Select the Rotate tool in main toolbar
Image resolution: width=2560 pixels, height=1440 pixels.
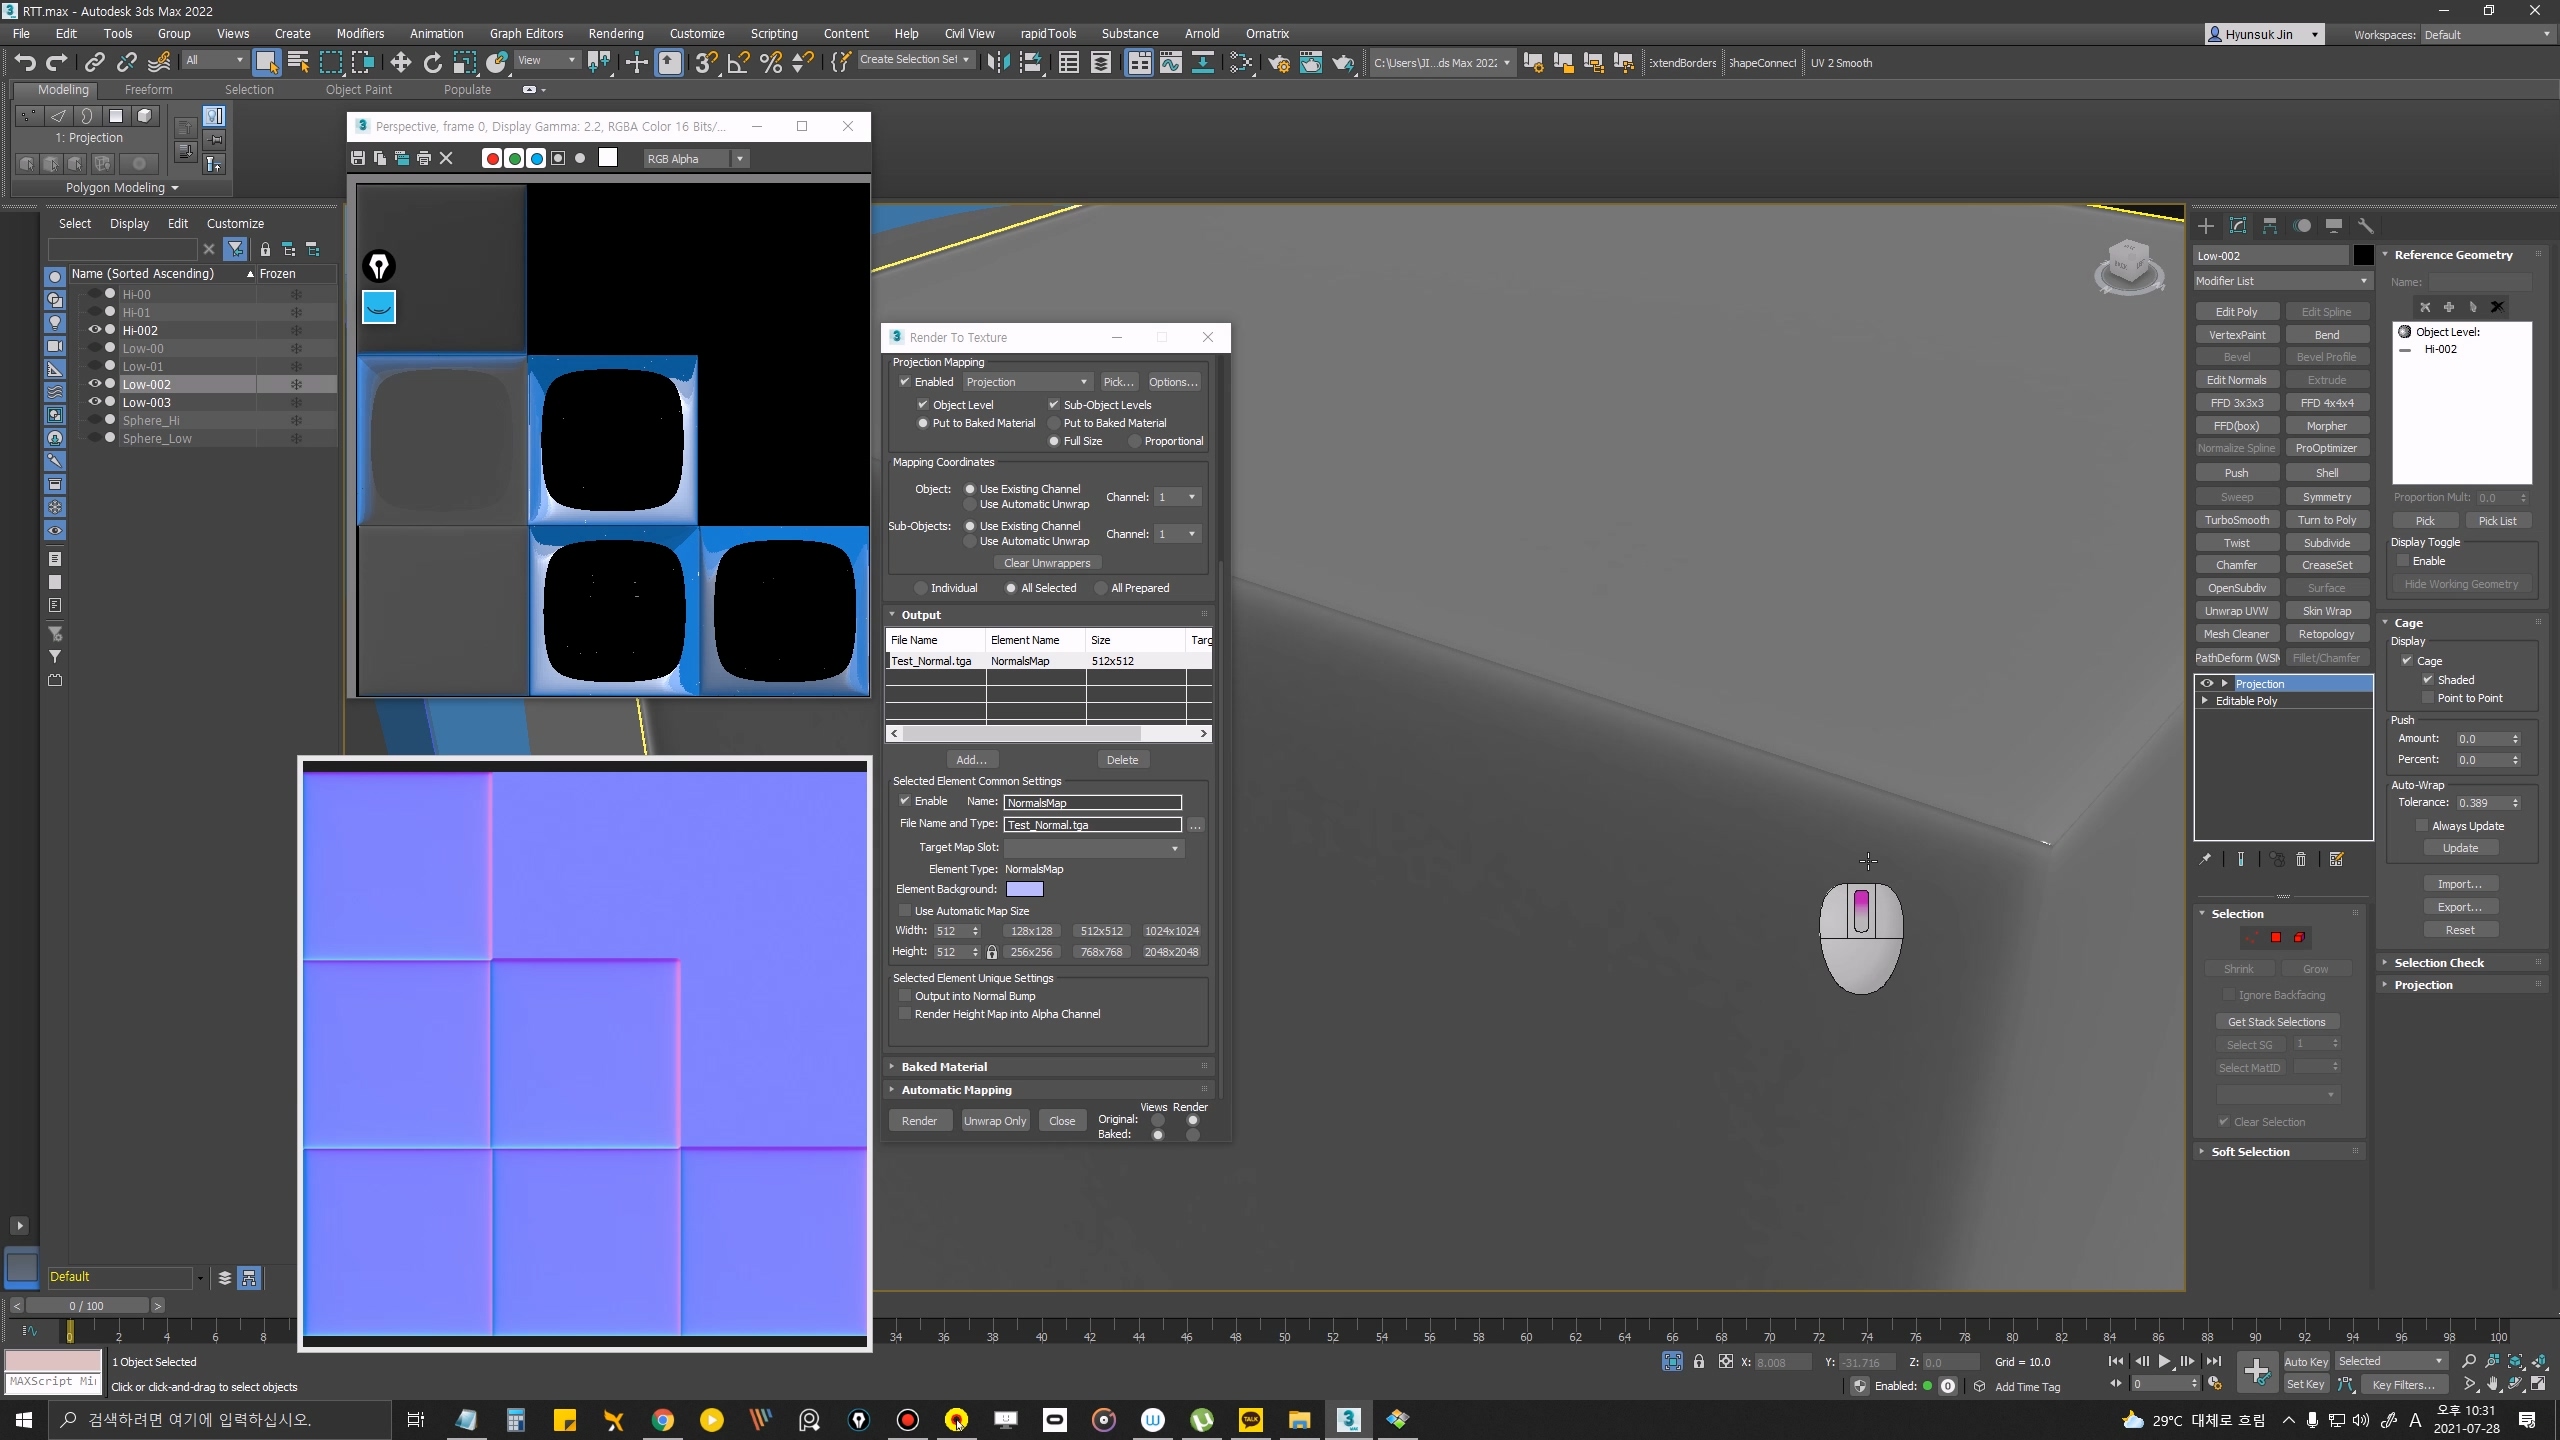point(432,63)
